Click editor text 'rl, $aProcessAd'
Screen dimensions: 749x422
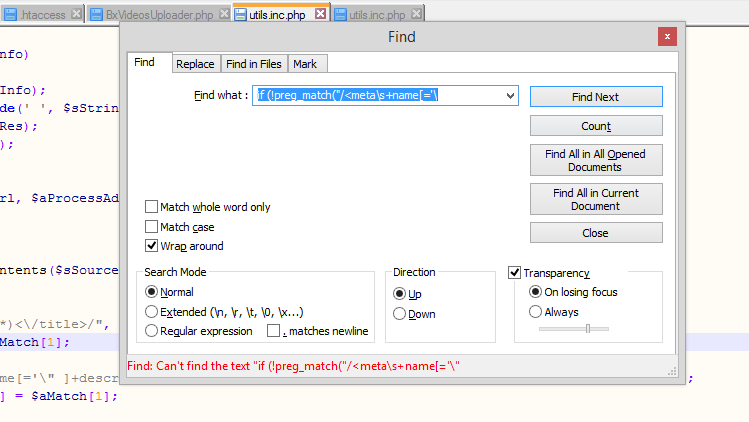59,198
